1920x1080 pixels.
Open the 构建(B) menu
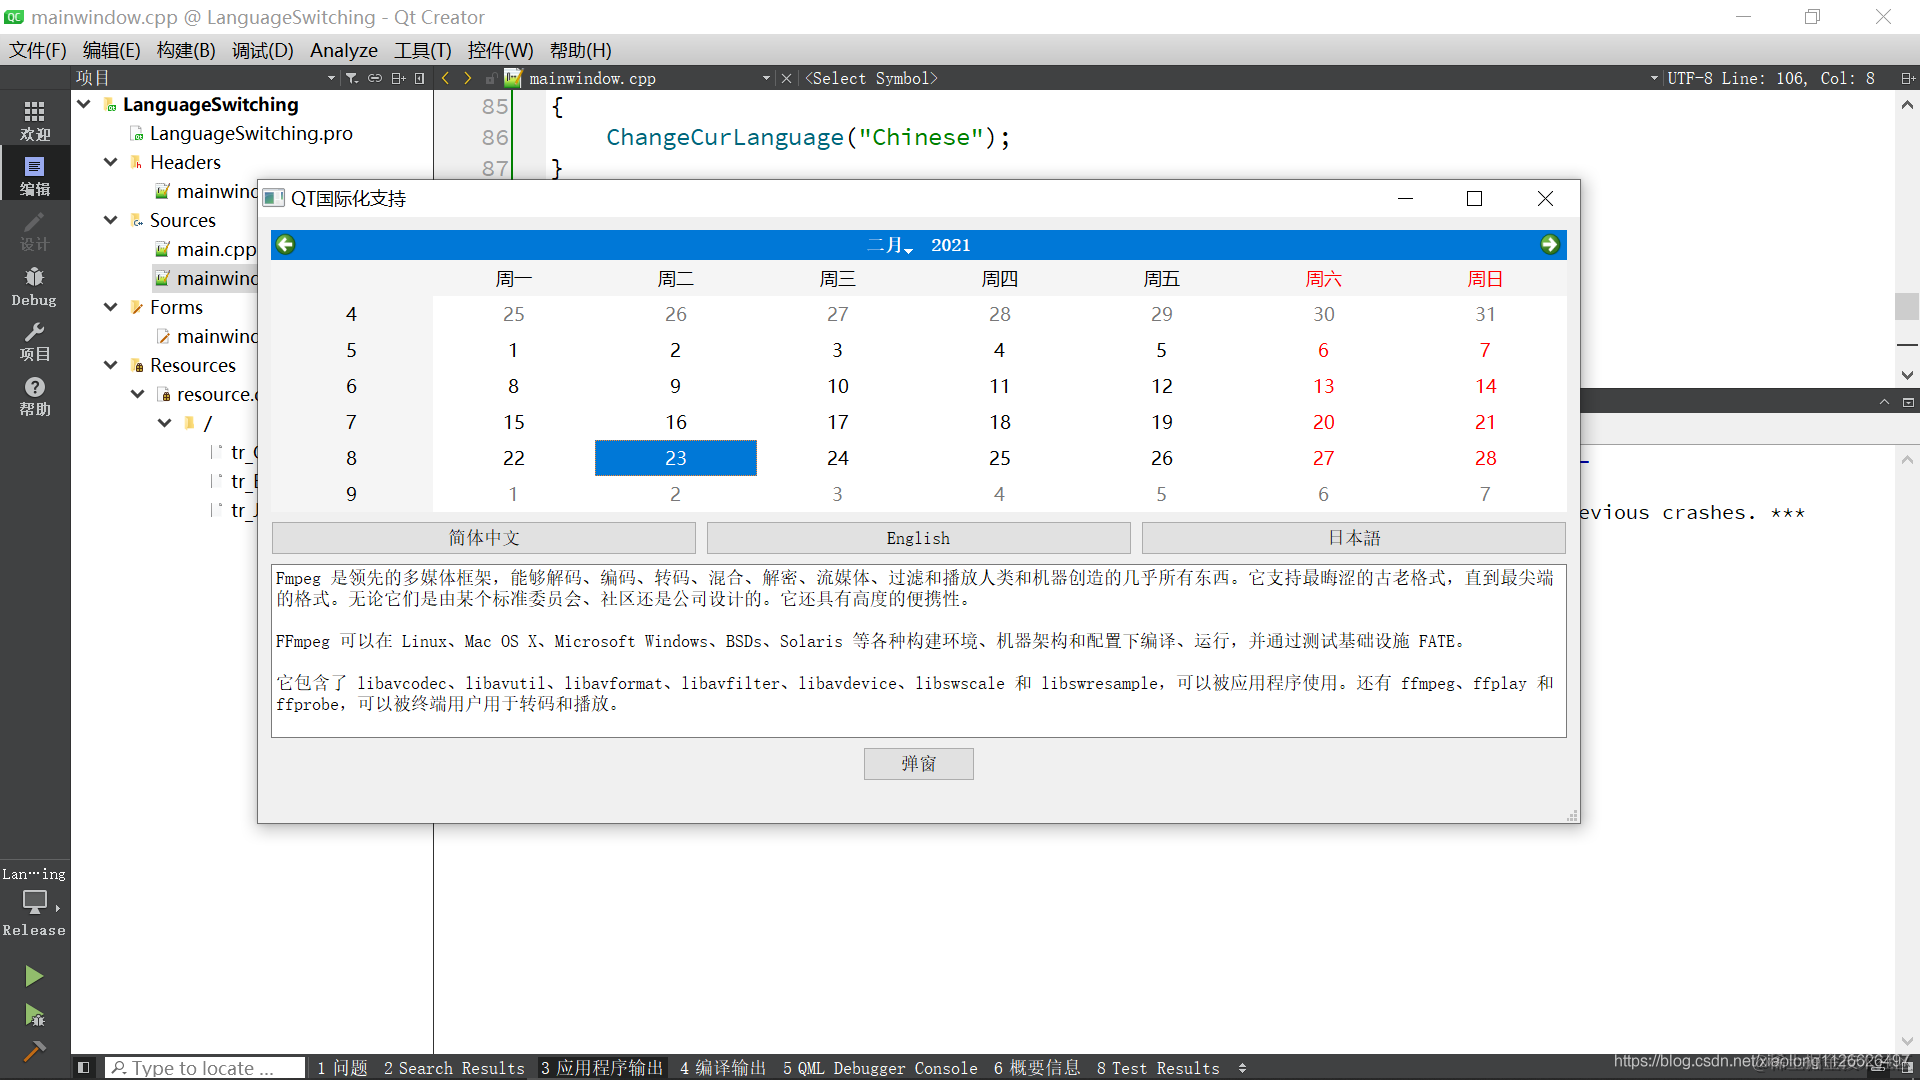coord(186,50)
